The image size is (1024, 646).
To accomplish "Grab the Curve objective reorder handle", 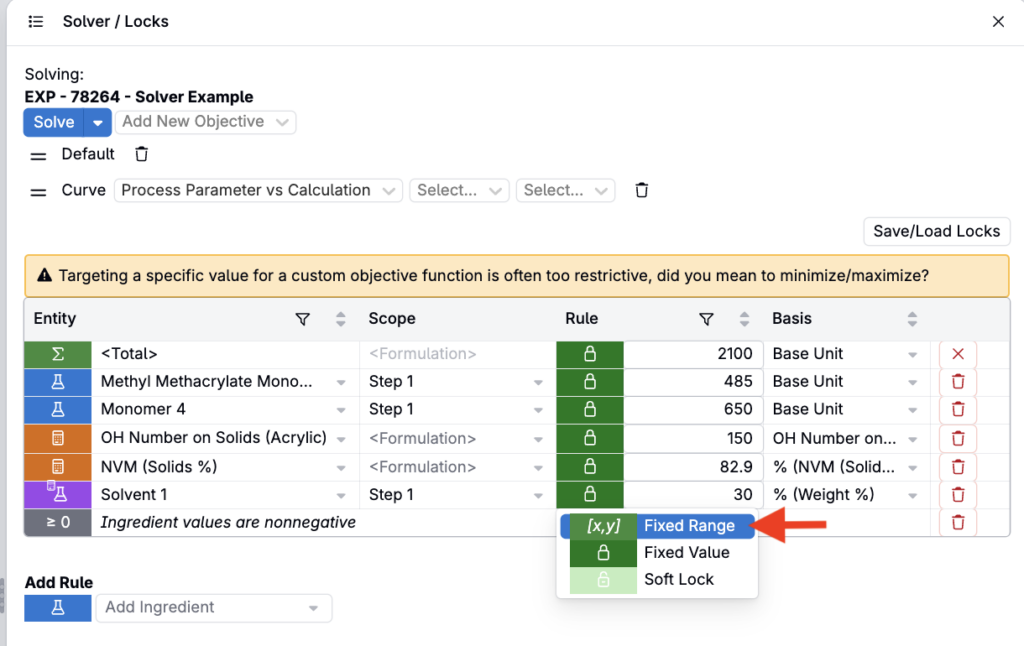I will 39,192.
